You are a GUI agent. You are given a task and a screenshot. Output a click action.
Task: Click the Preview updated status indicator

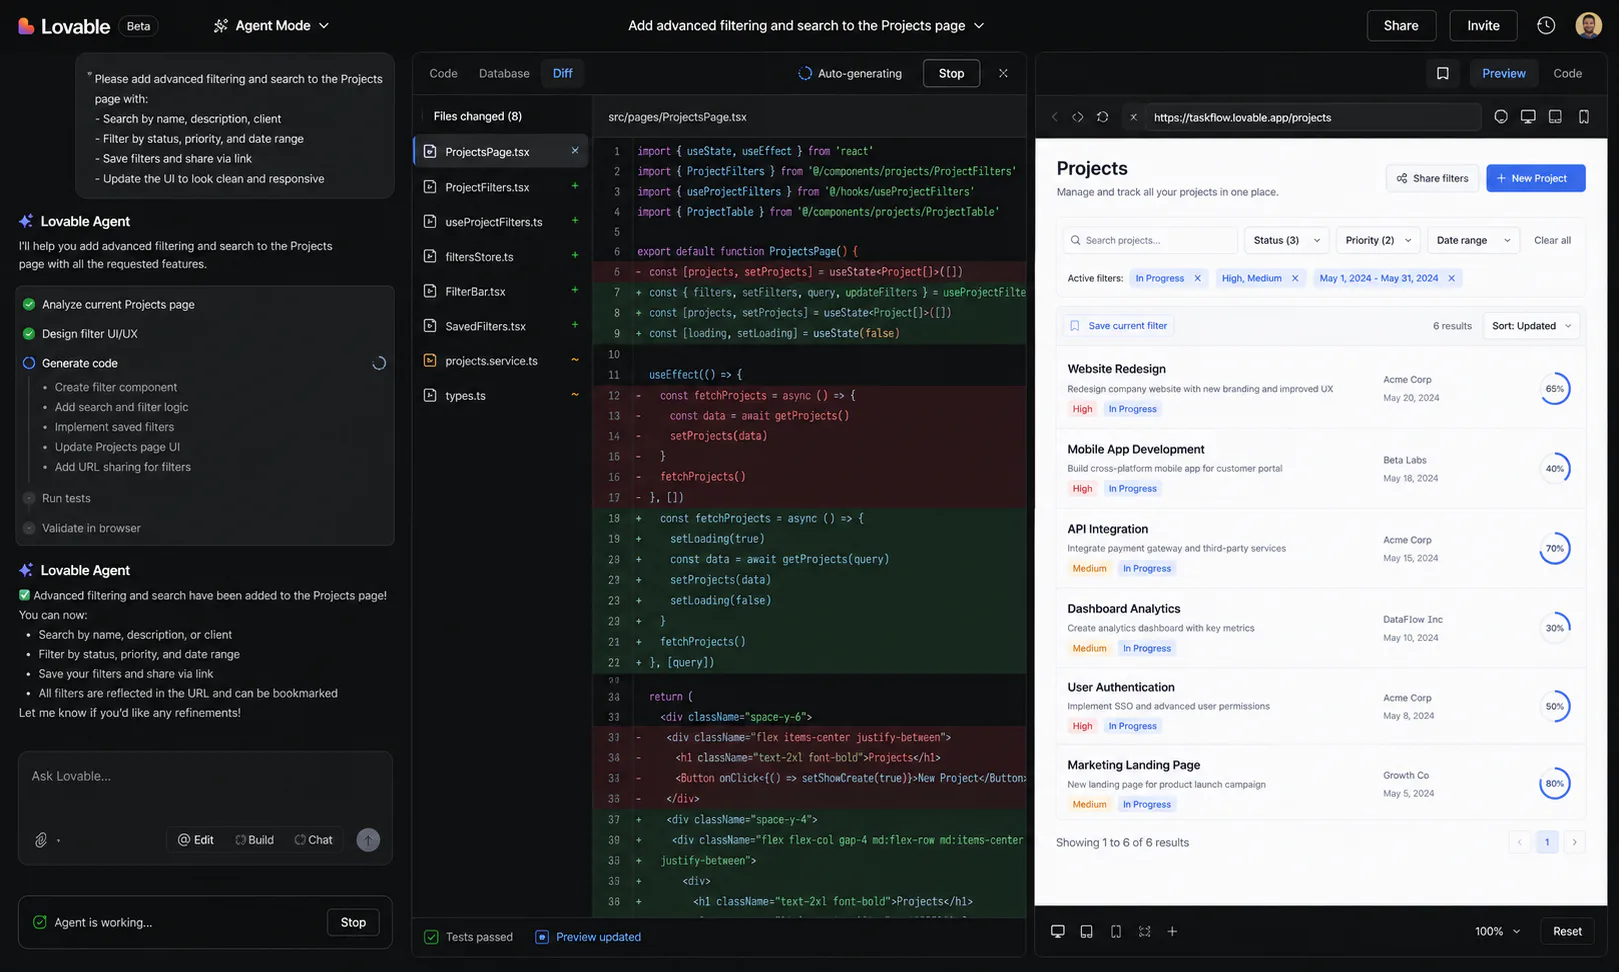(588, 937)
